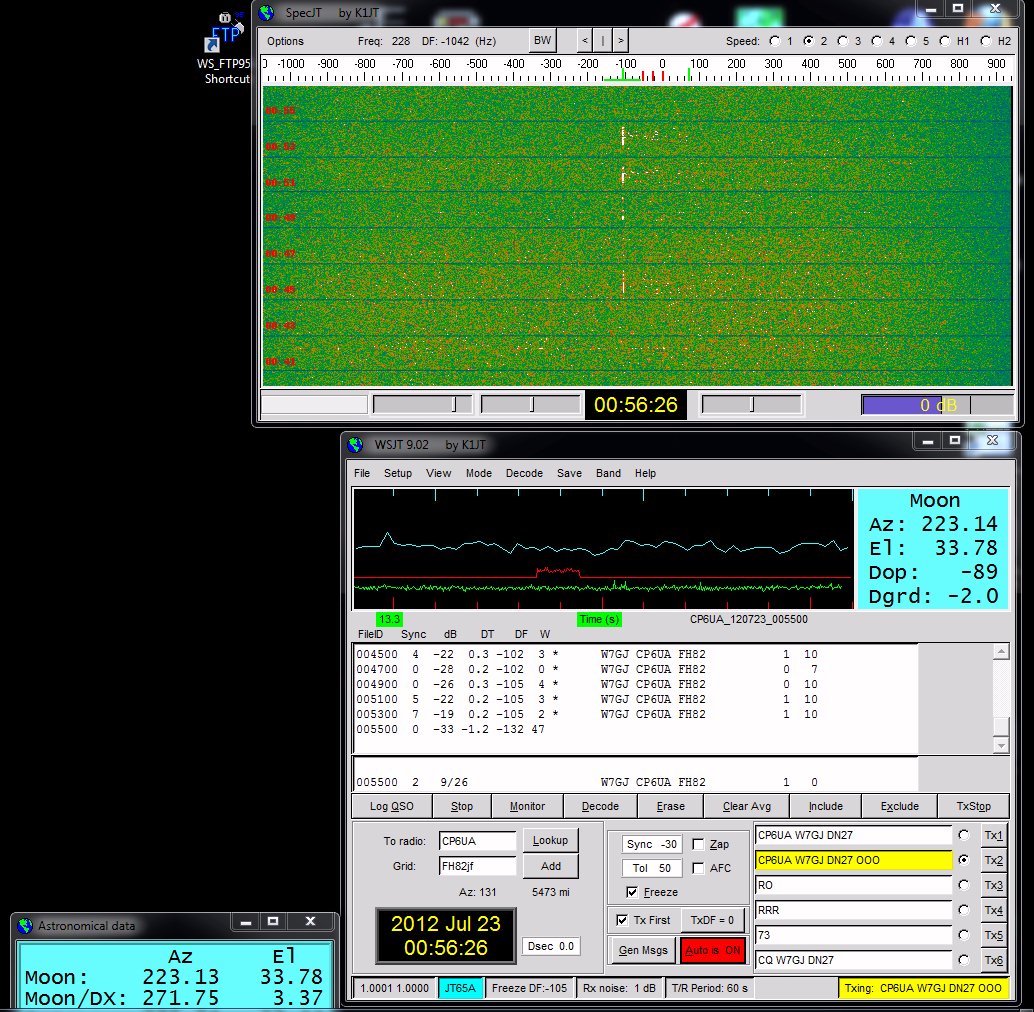Open the Setup menu

[398, 473]
